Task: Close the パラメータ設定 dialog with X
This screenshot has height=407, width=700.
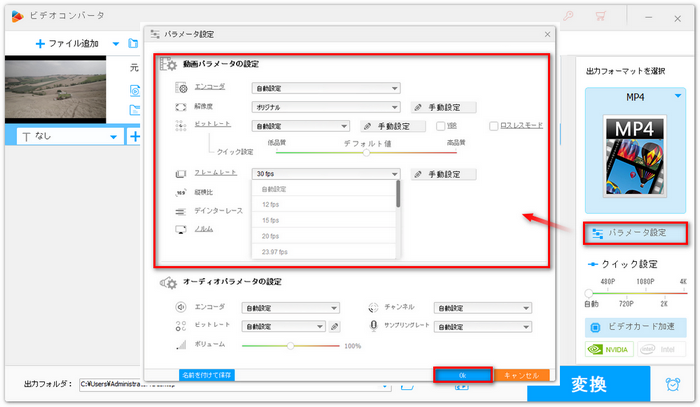Action: (x=546, y=33)
